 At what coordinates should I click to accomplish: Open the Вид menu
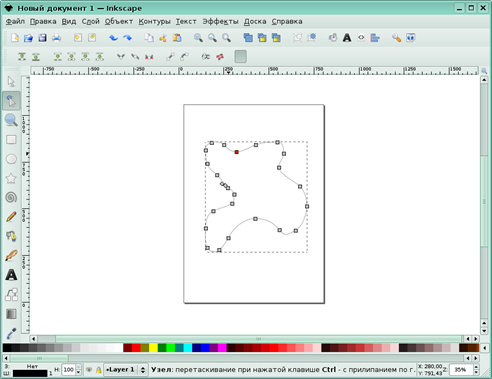(x=69, y=21)
